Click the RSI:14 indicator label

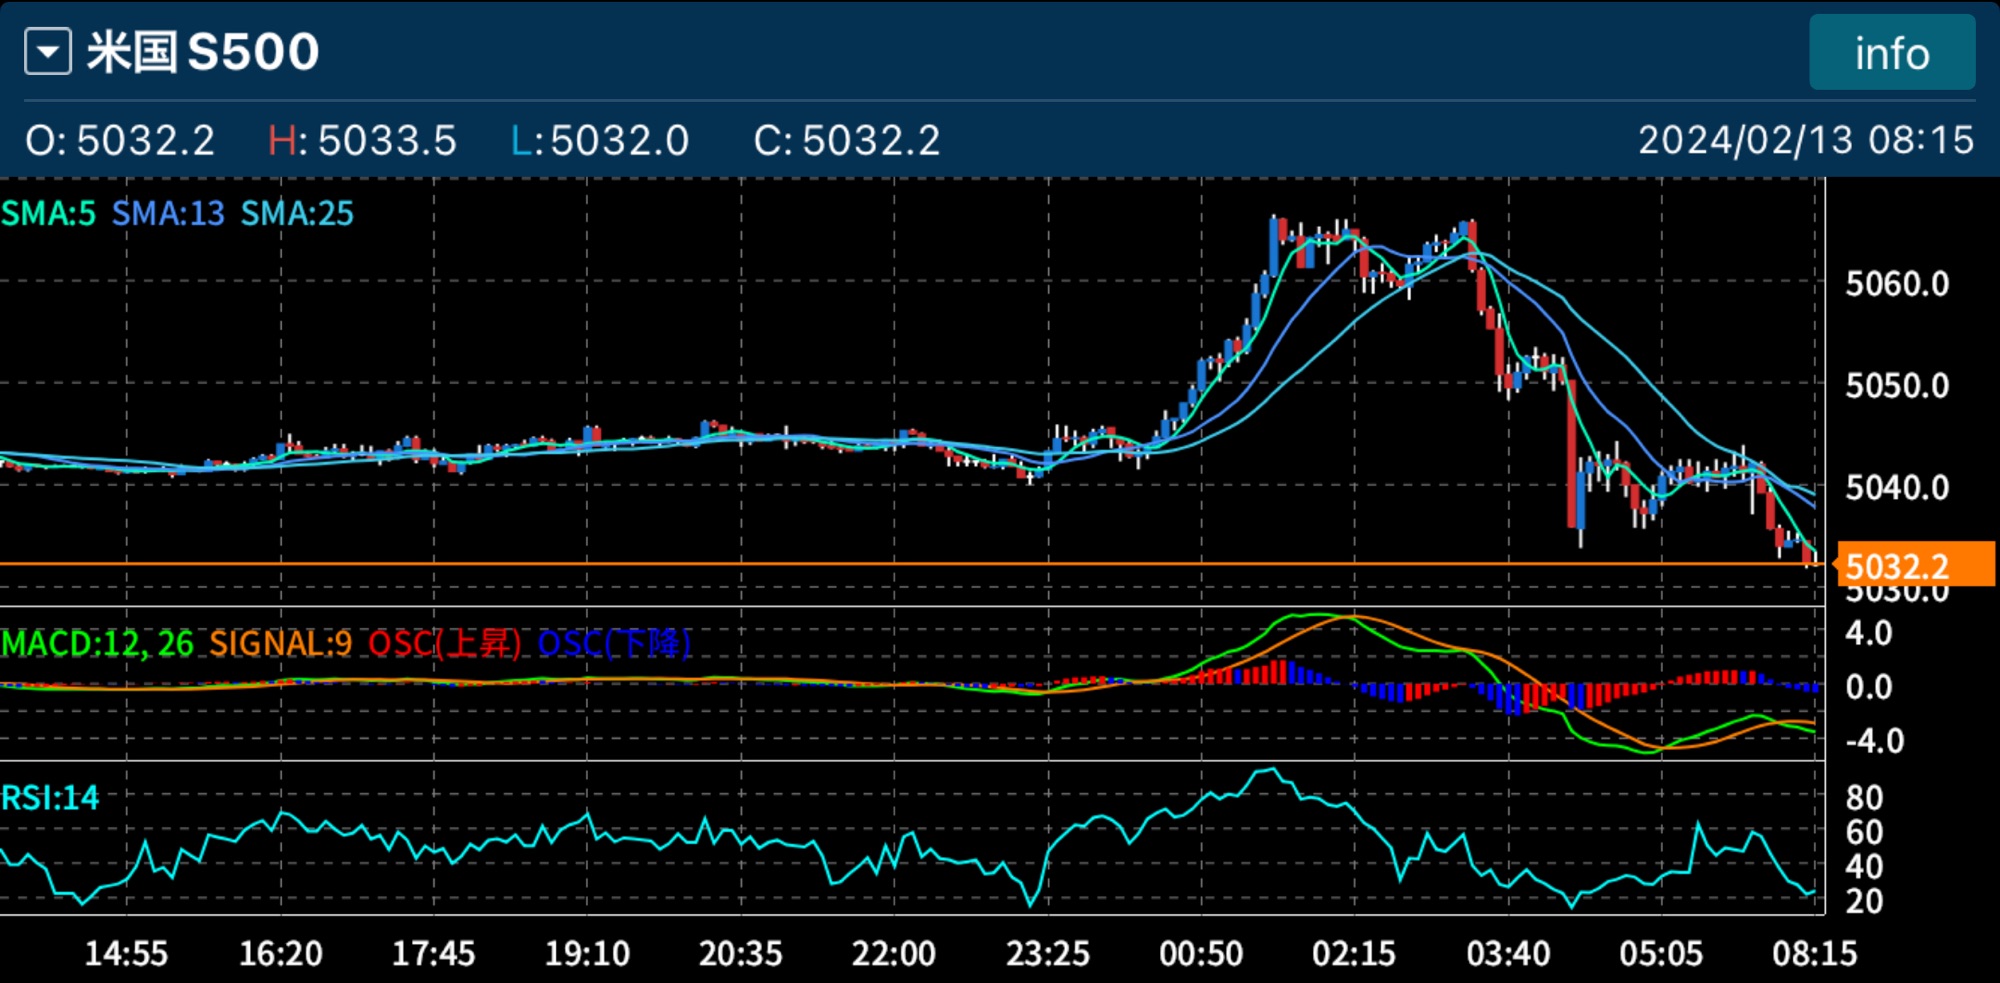(50, 798)
